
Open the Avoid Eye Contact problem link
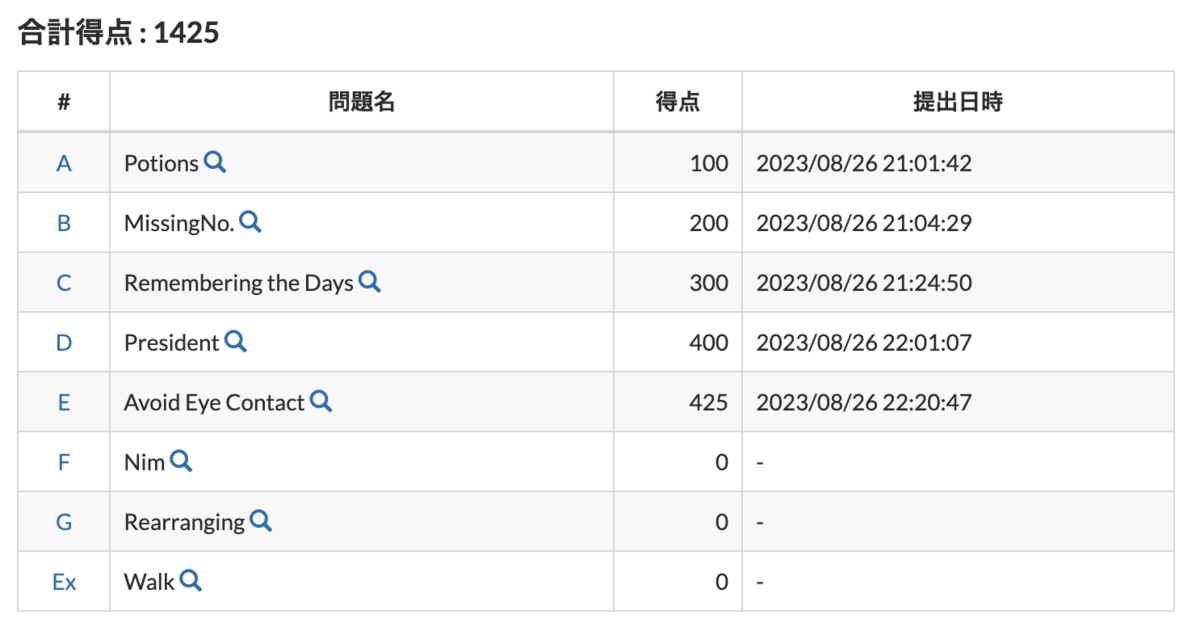tap(213, 401)
